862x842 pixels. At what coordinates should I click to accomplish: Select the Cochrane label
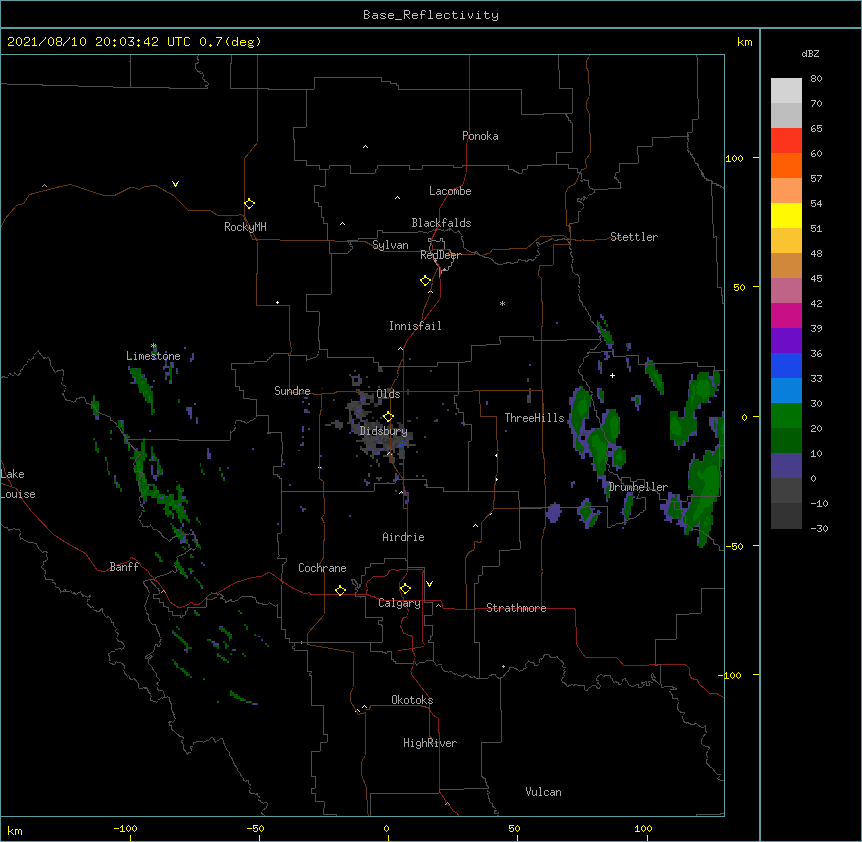point(322,568)
